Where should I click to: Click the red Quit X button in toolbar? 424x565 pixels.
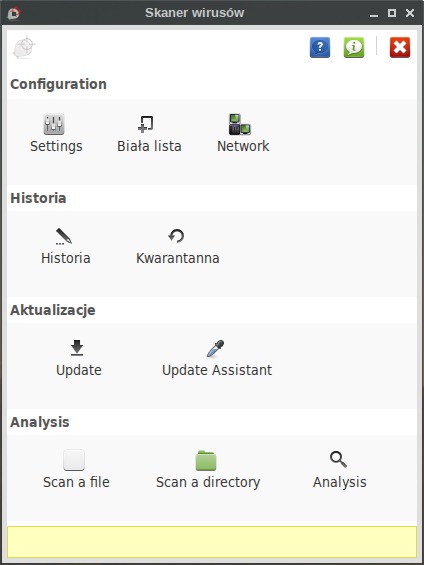(400, 47)
